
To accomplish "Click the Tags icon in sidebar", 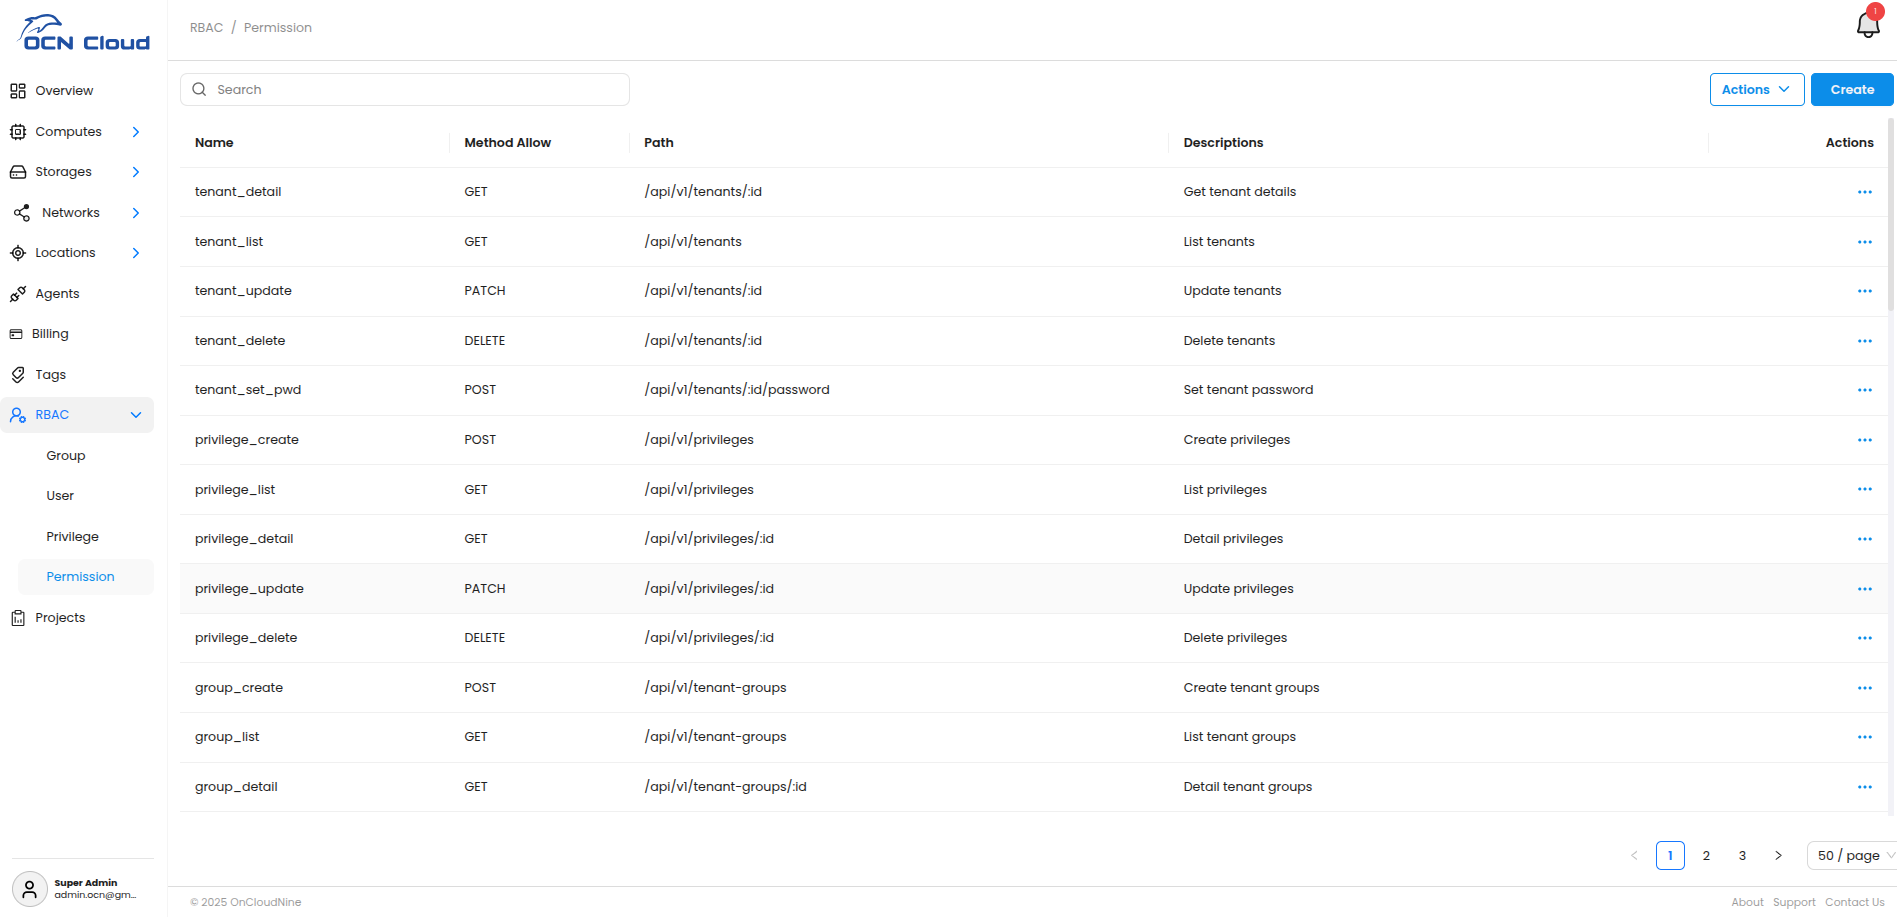I will point(18,375).
